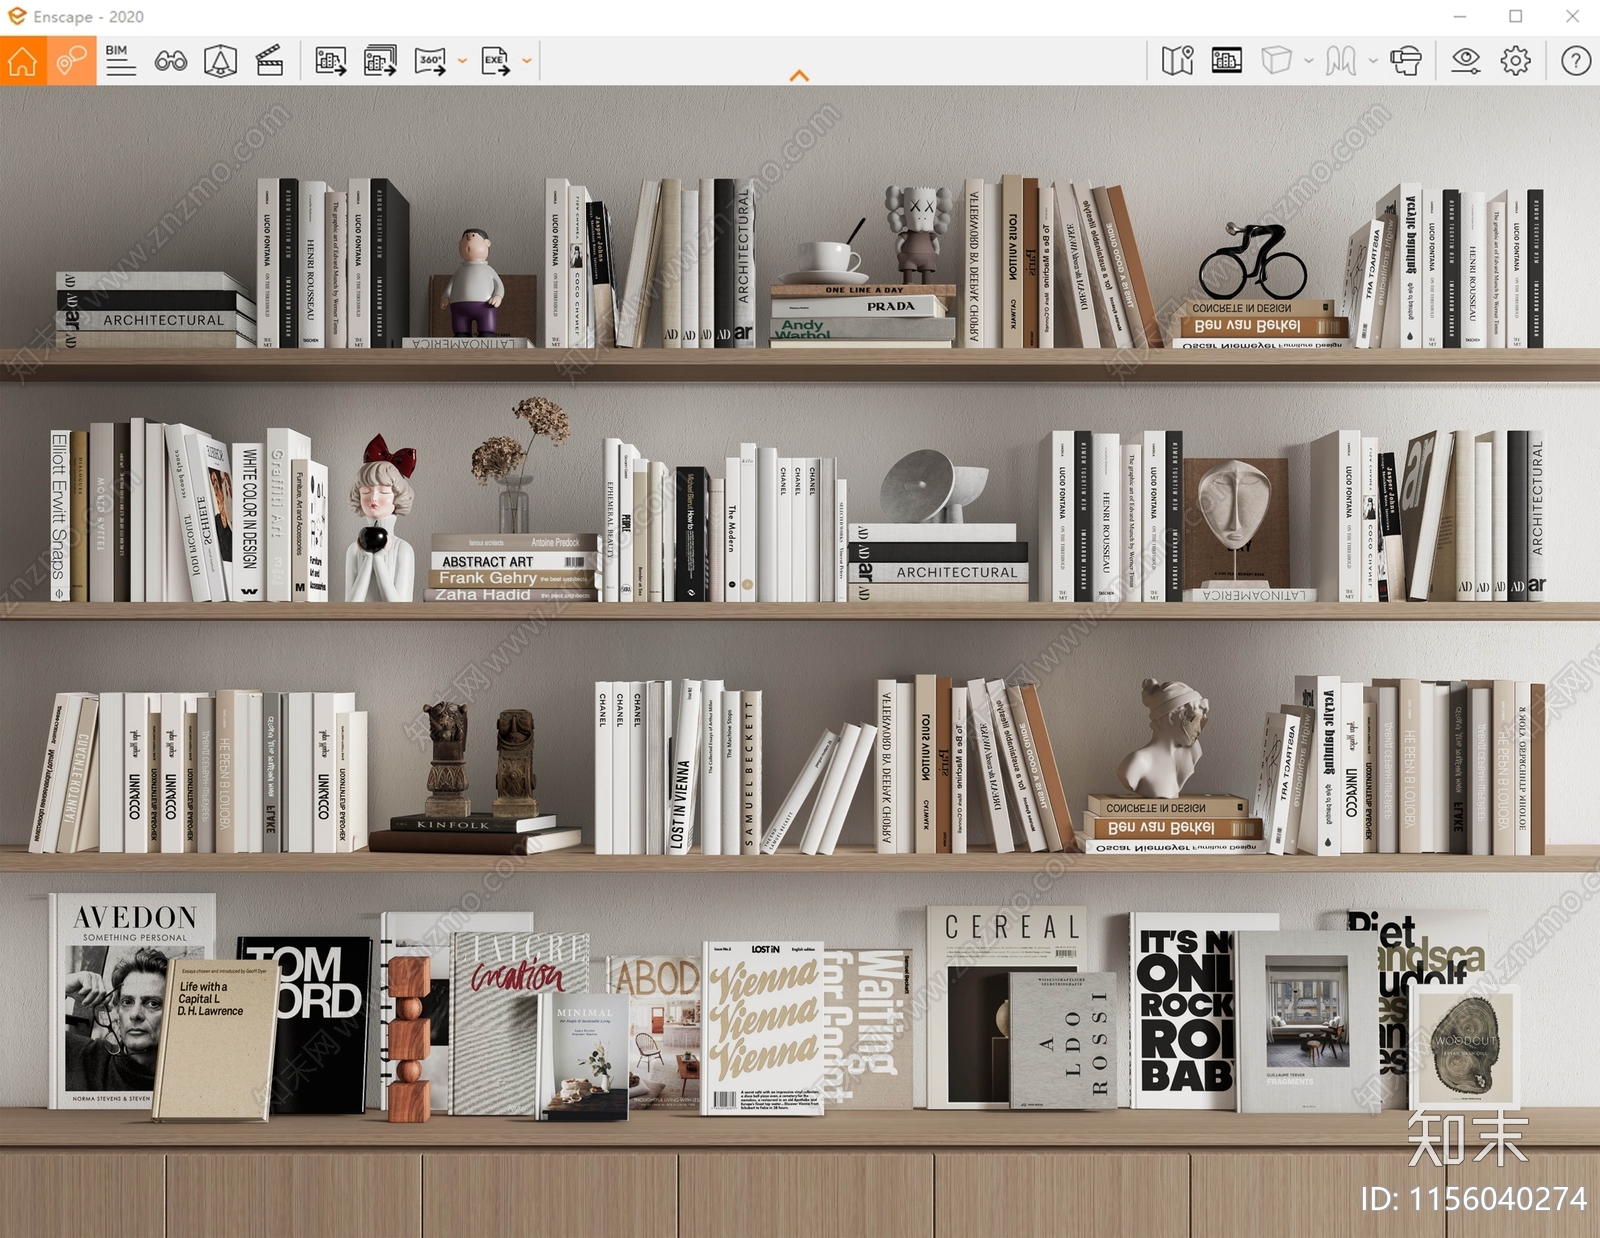Open the BIM info panel

pyautogui.click(x=120, y=61)
